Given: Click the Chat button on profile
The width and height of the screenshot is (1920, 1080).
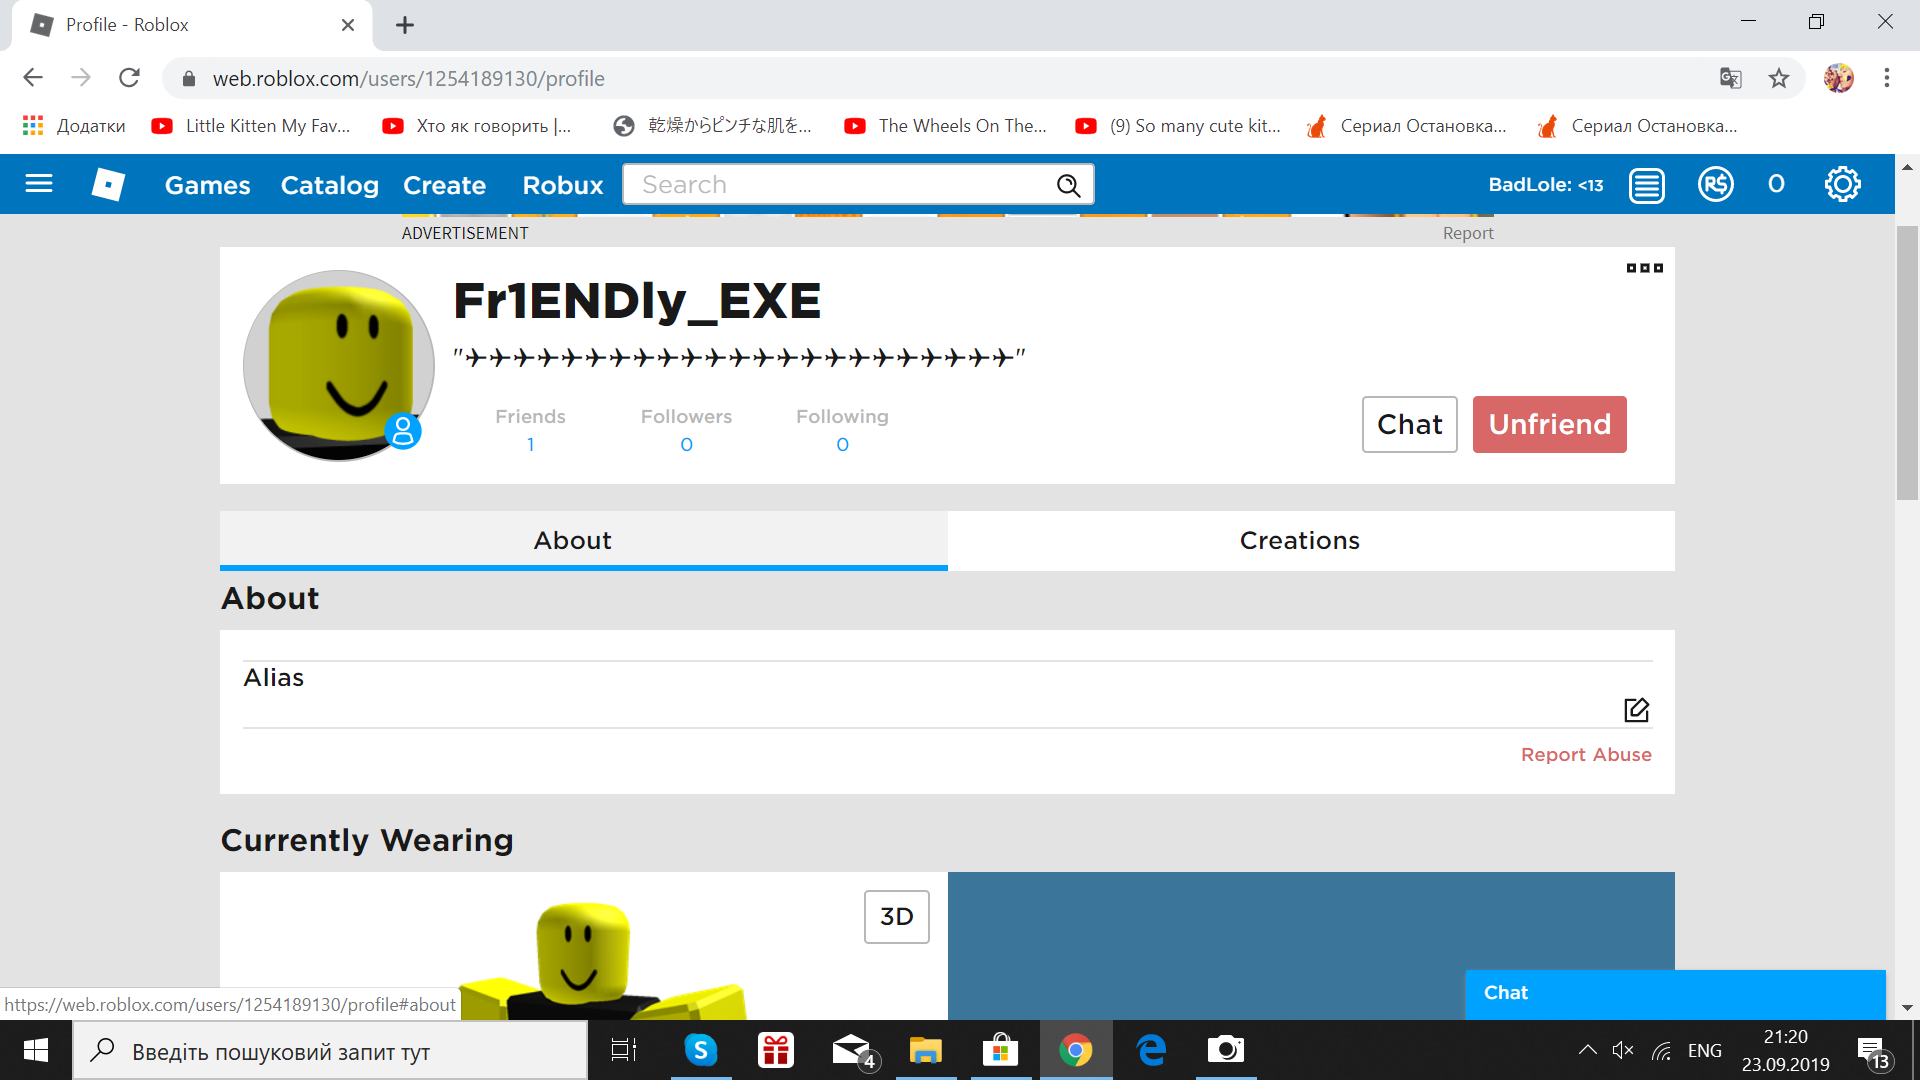Looking at the screenshot, I should (x=1408, y=425).
